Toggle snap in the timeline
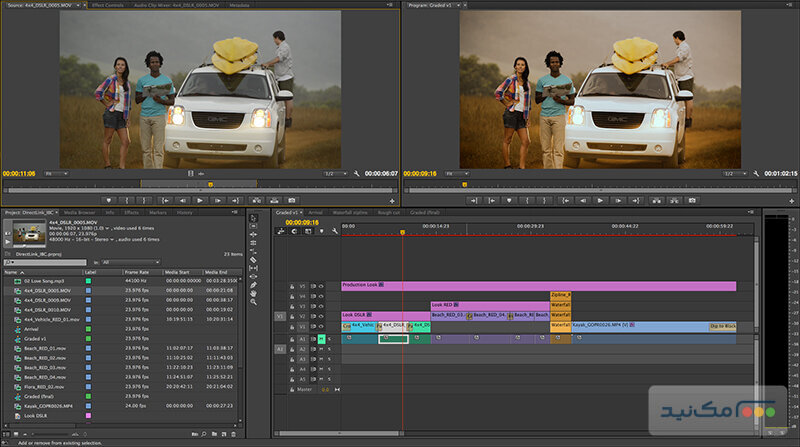This screenshot has height=447, width=800. coord(294,231)
